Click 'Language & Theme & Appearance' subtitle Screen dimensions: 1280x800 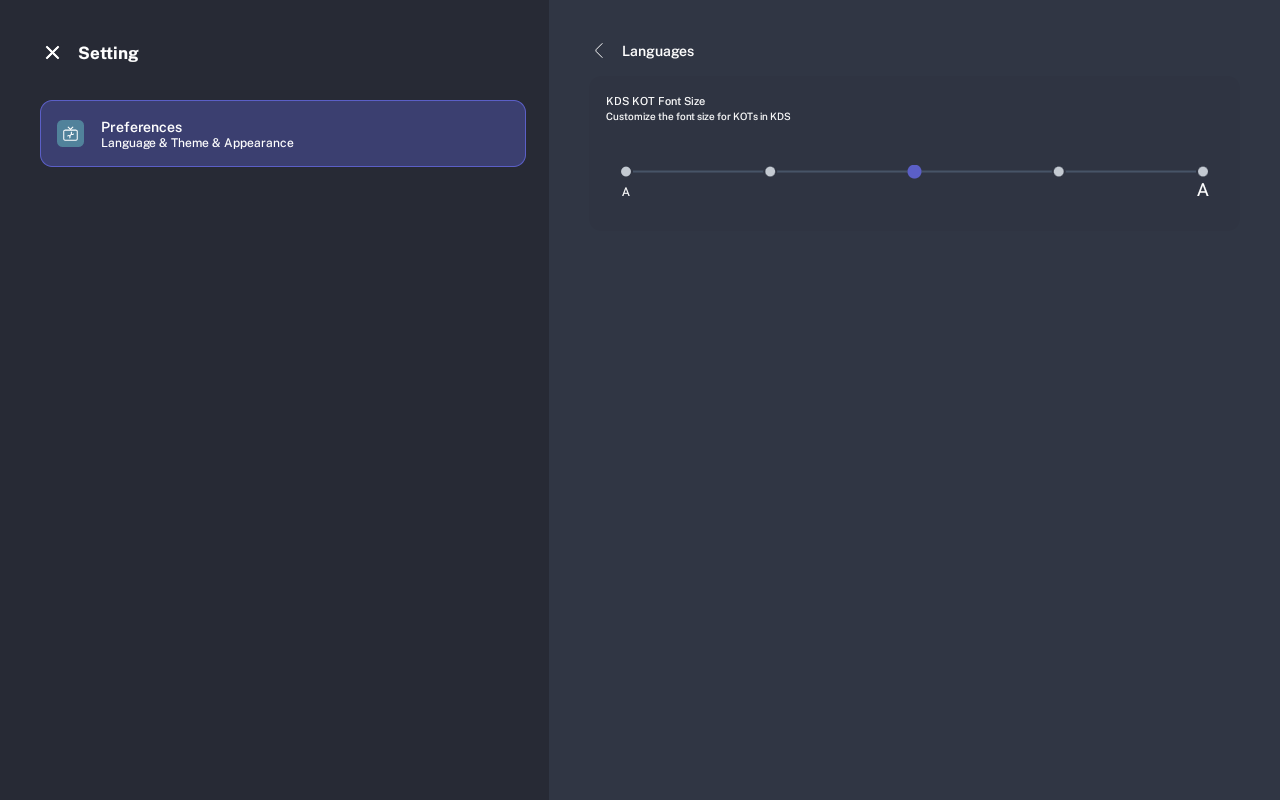pyautogui.click(x=197, y=143)
